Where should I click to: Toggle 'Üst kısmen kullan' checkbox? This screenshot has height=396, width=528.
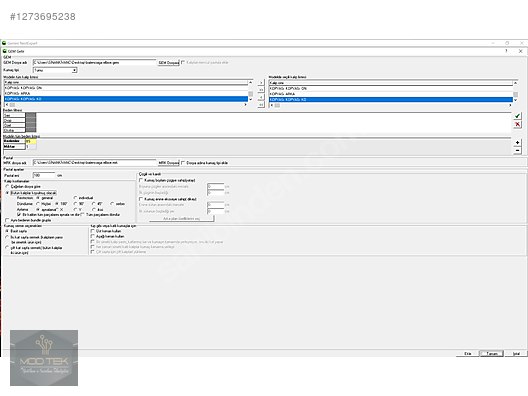tap(93, 231)
